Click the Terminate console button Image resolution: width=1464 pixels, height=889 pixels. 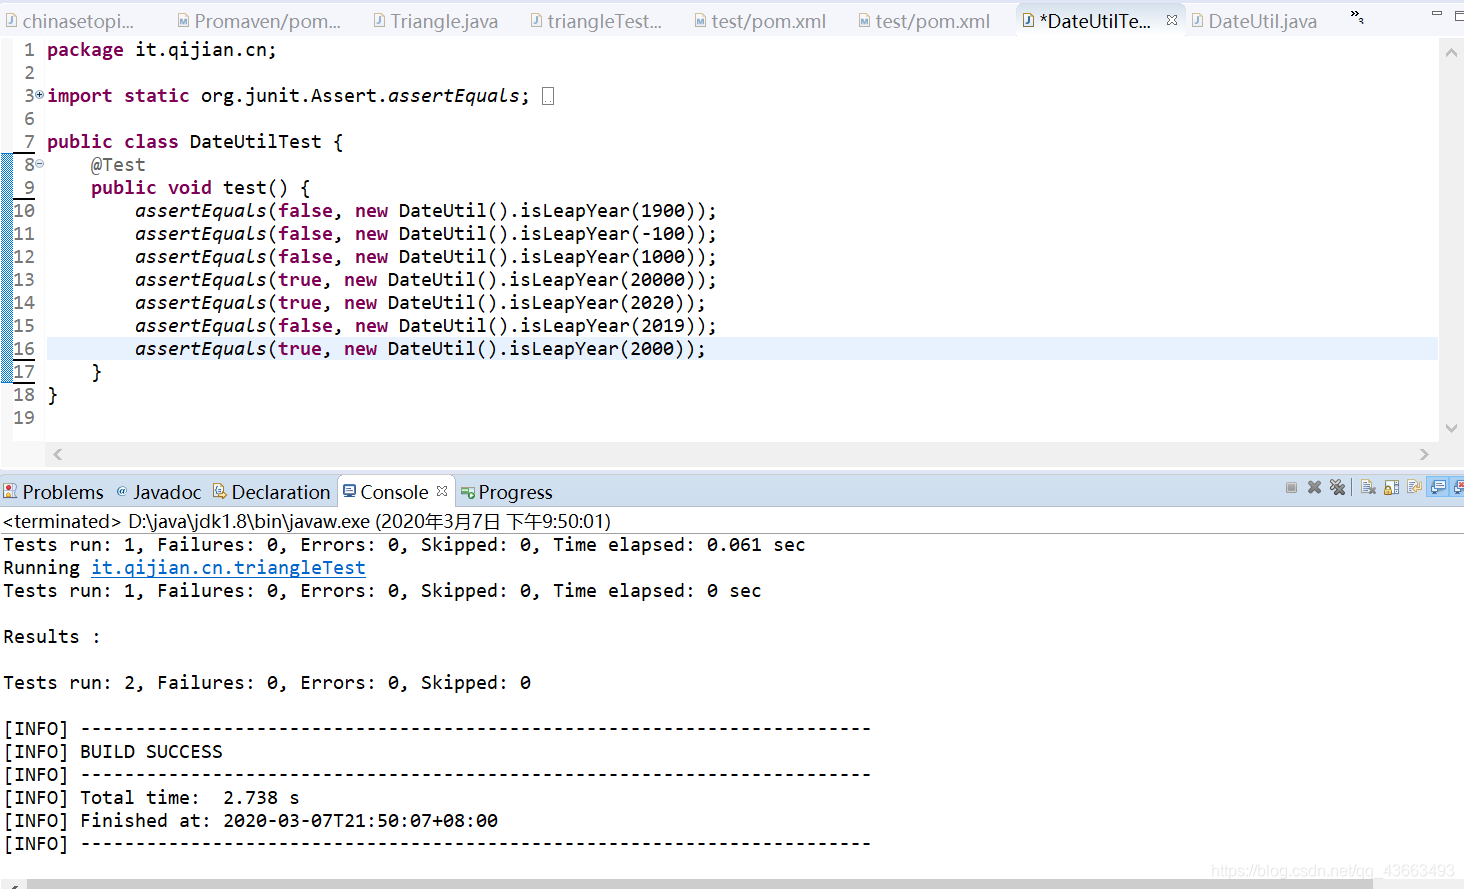click(1291, 487)
